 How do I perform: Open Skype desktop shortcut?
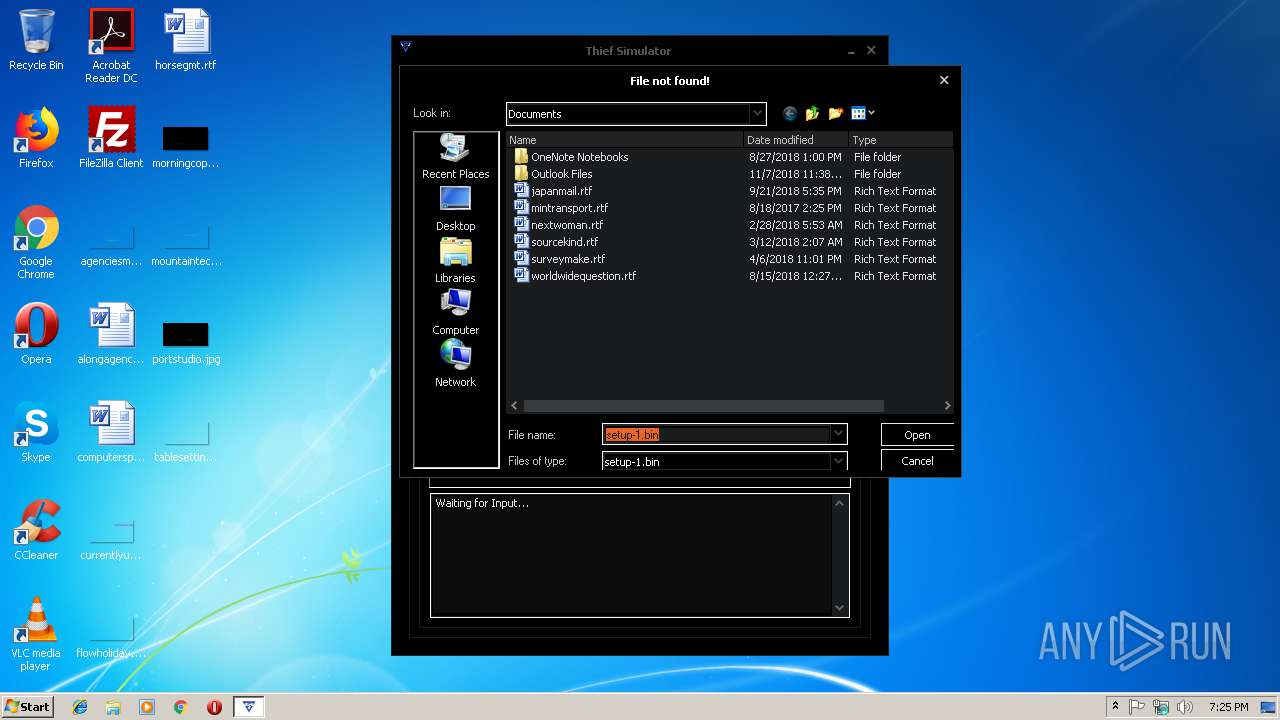(36, 432)
